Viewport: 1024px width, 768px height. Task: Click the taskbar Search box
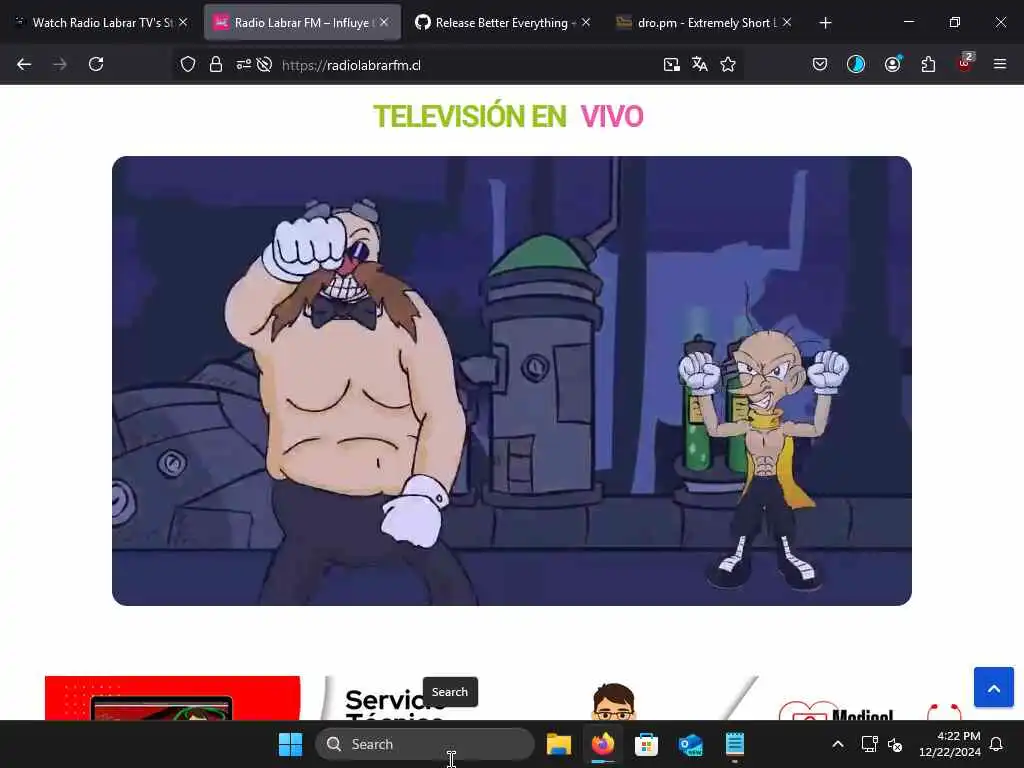(424, 744)
